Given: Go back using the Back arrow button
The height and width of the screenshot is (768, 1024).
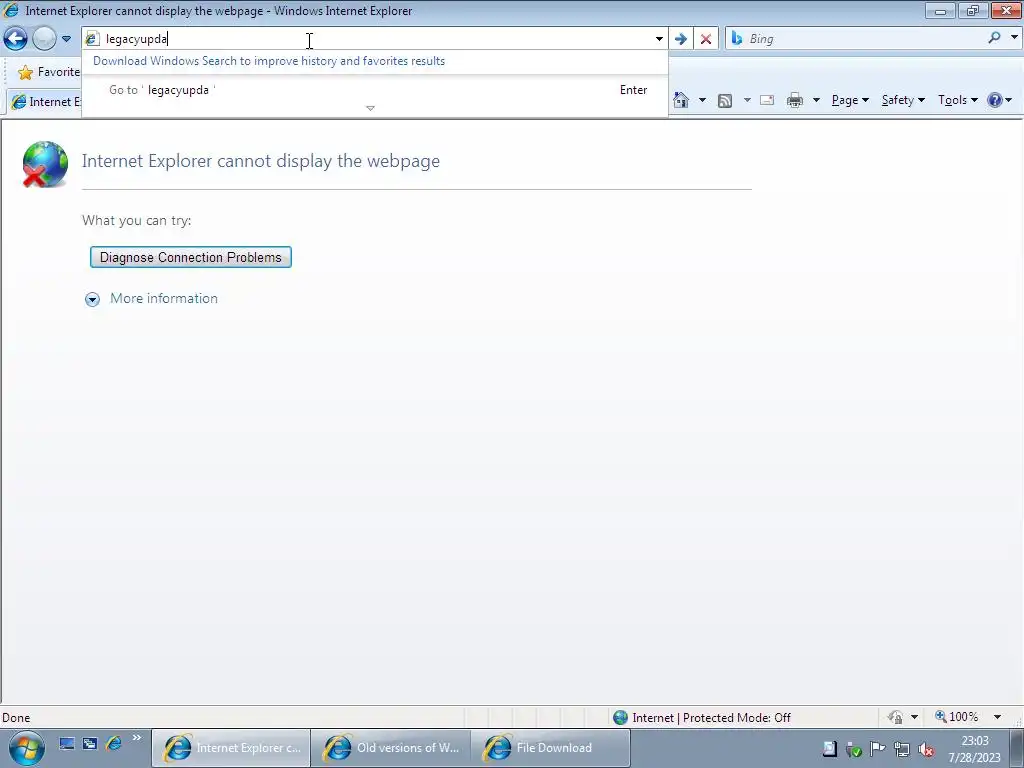Looking at the screenshot, I should (16, 39).
